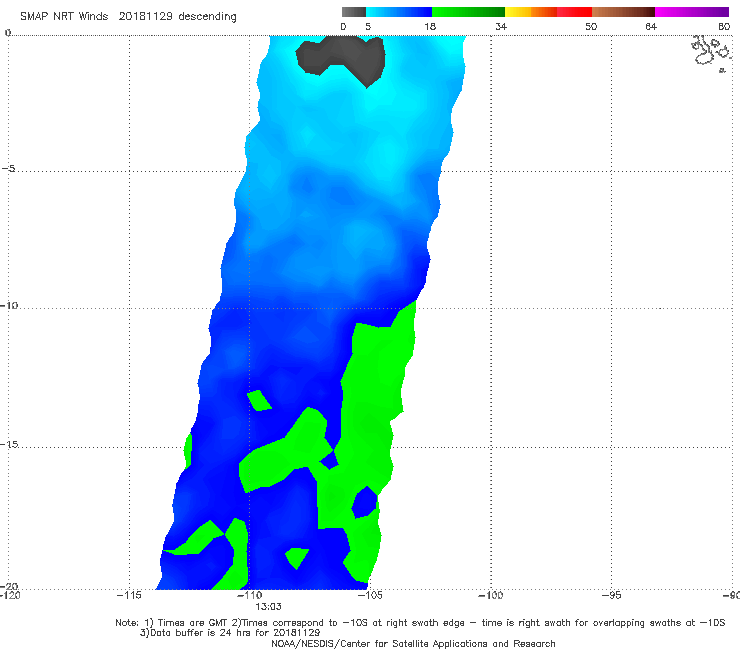Click the color bar label '18'
The width and height of the screenshot is (740, 650).
tap(430, 26)
